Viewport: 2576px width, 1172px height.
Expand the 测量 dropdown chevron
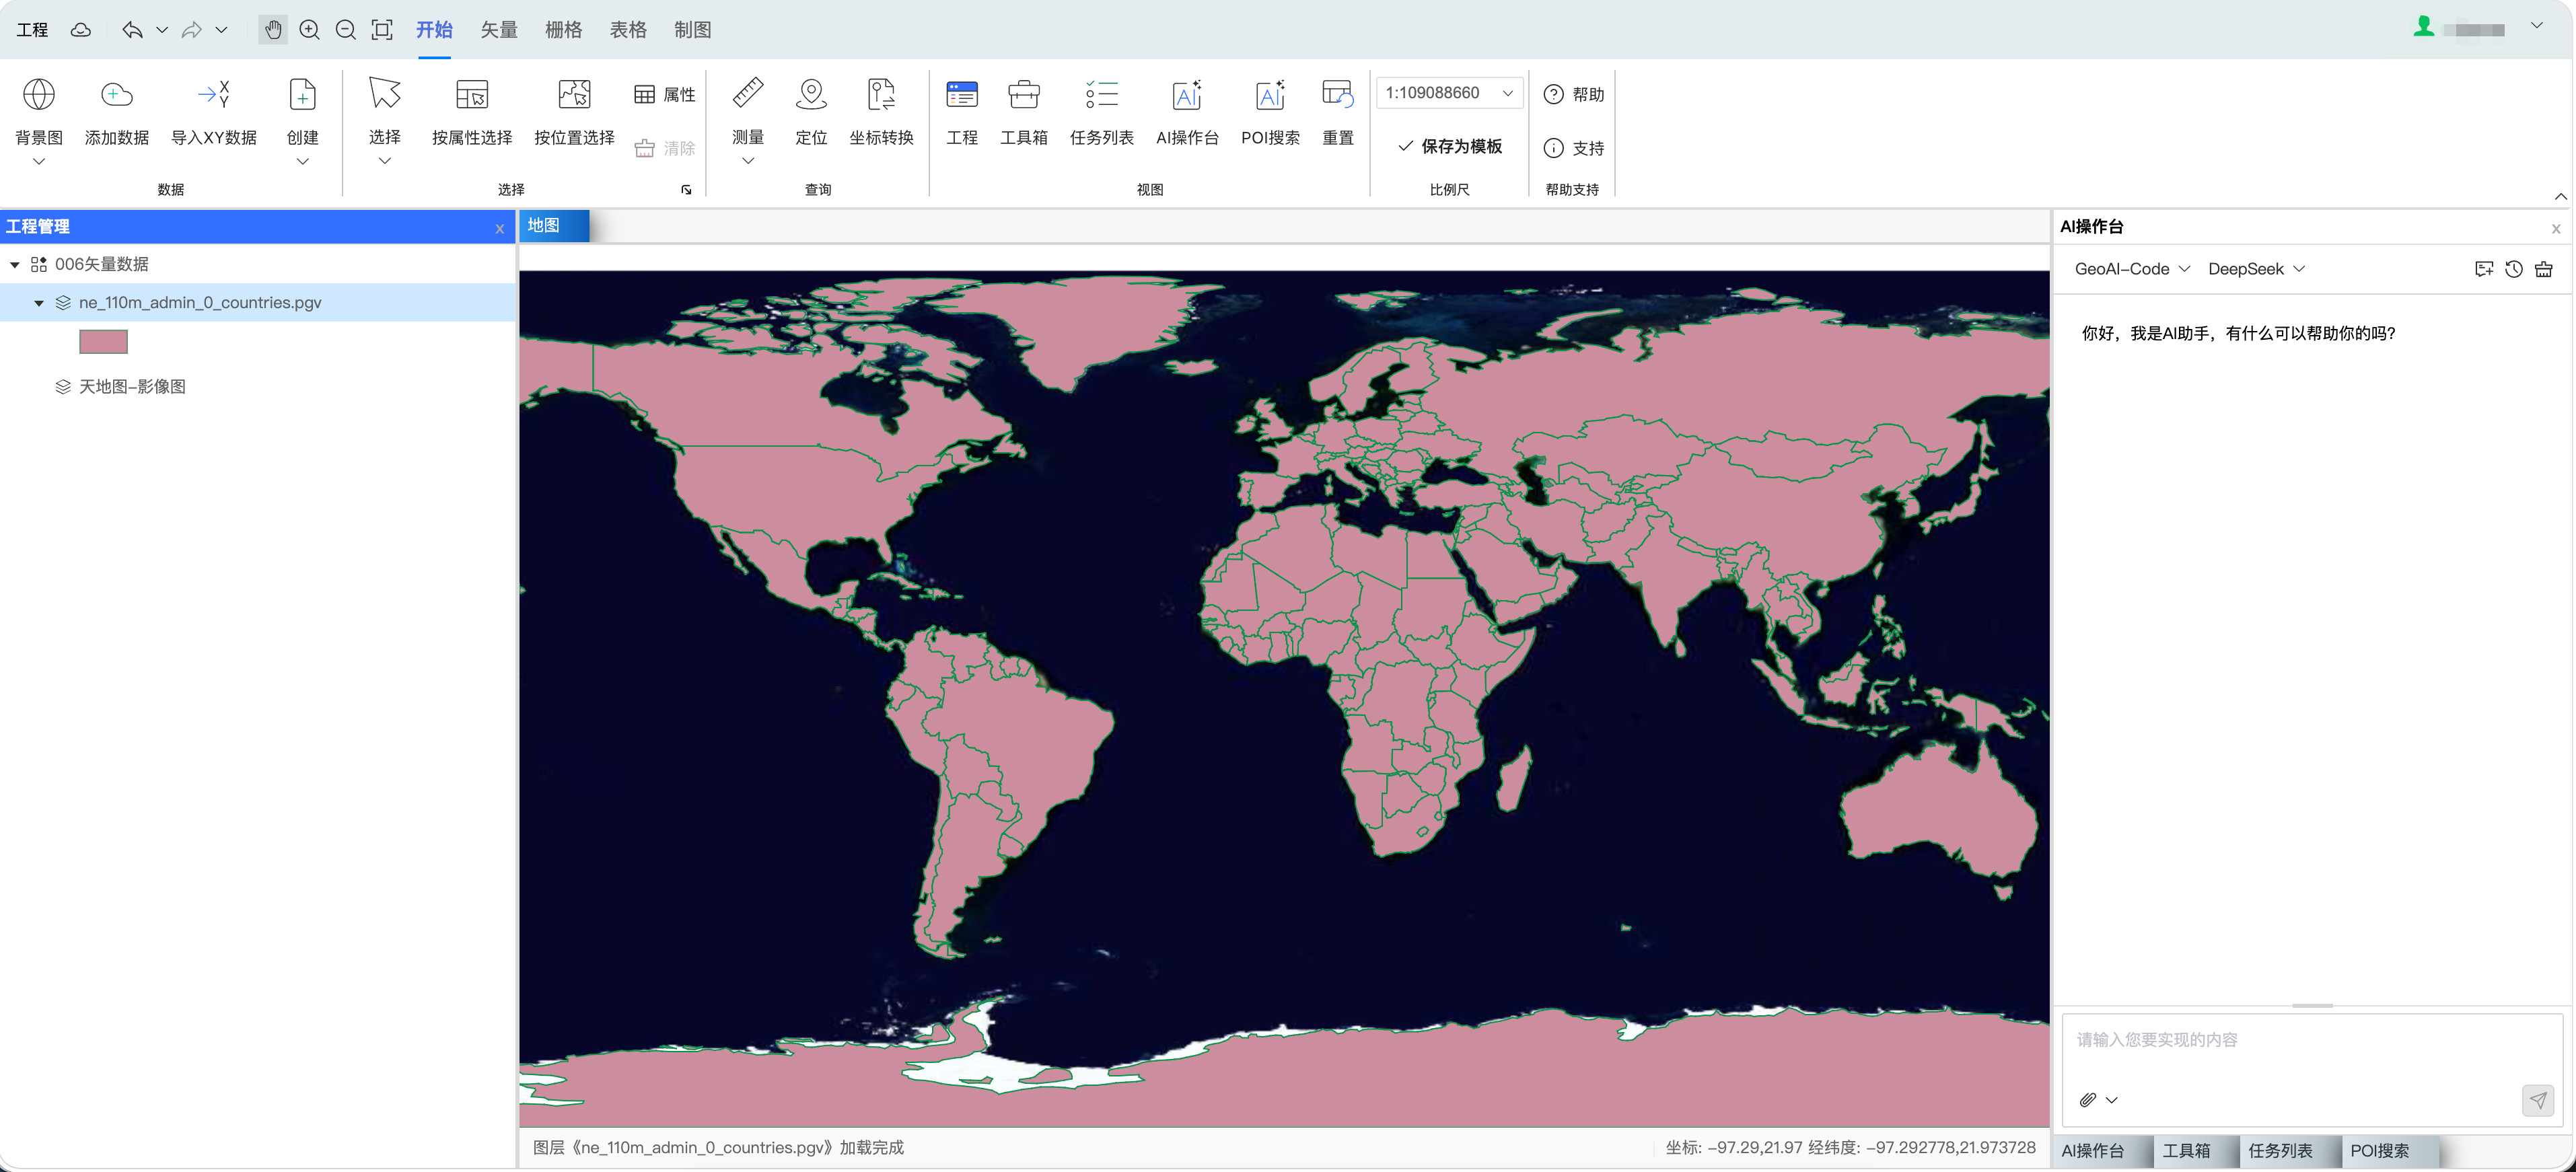coord(748,161)
